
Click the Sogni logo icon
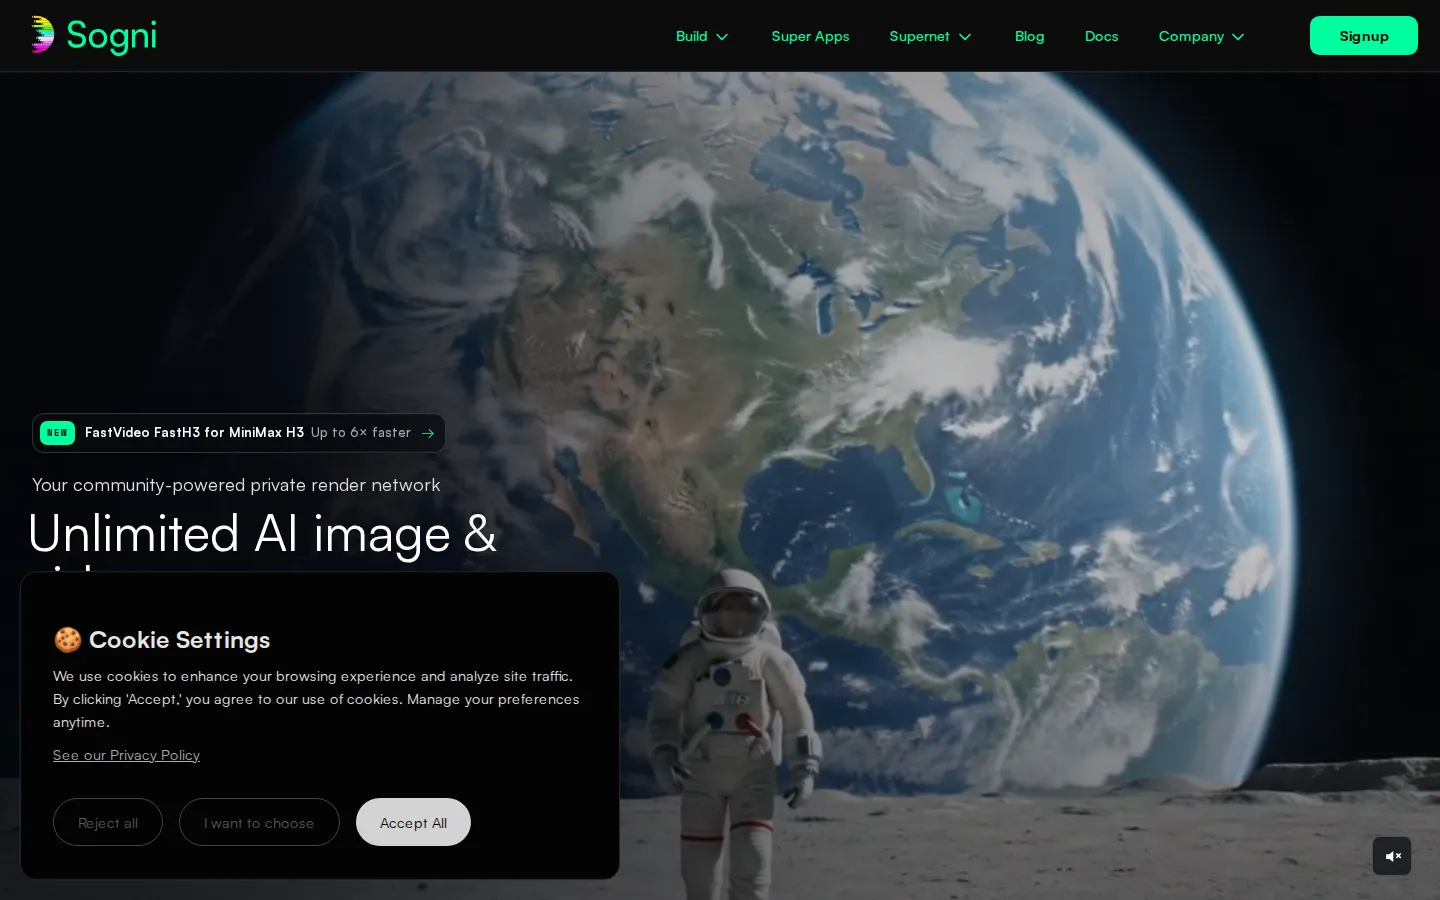pyautogui.click(x=41, y=34)
